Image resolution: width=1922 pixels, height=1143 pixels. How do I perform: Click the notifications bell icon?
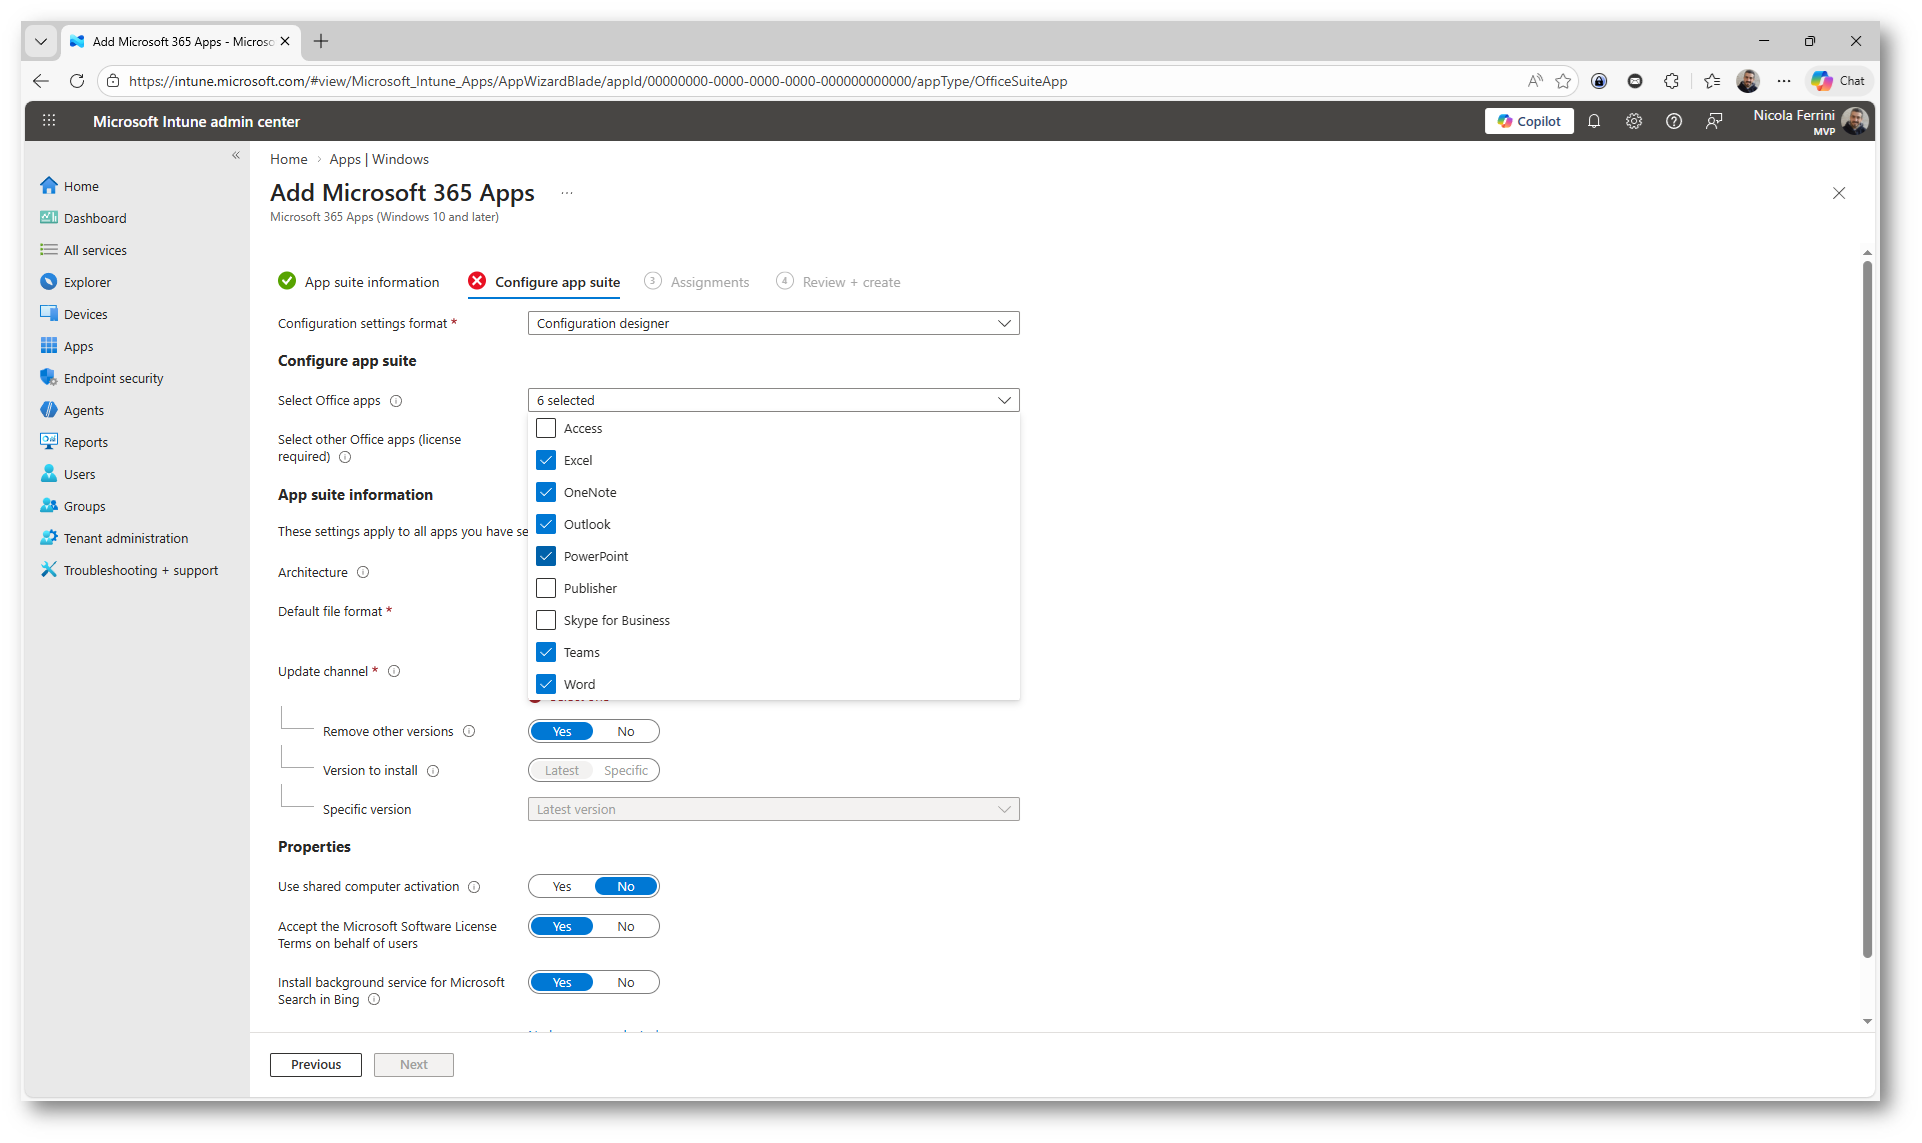(1594, 121)
